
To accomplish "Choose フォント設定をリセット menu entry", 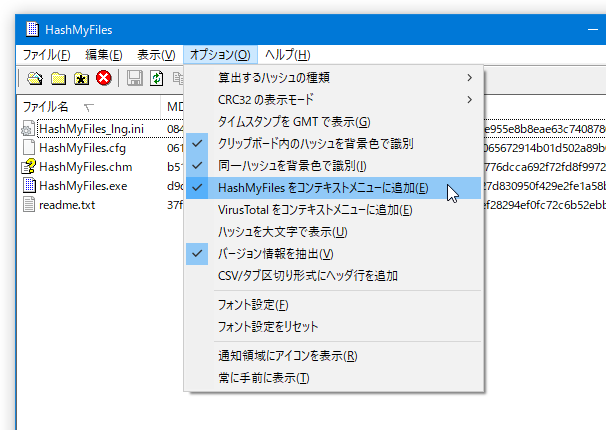I will 334,327.
